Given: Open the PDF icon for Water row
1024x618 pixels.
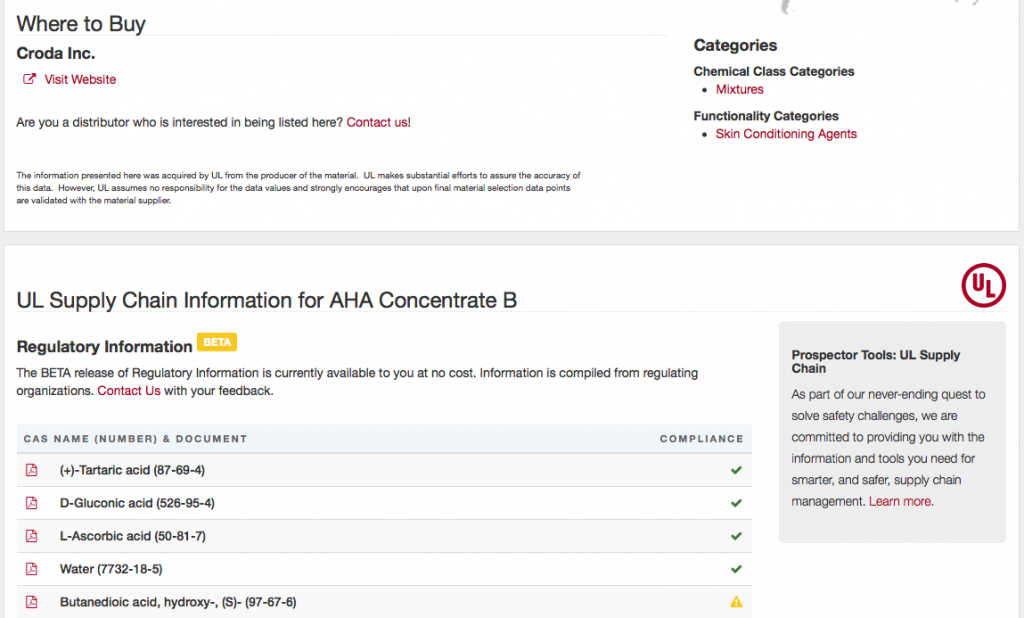Looking at the screenshot, I should click(31, 569).
